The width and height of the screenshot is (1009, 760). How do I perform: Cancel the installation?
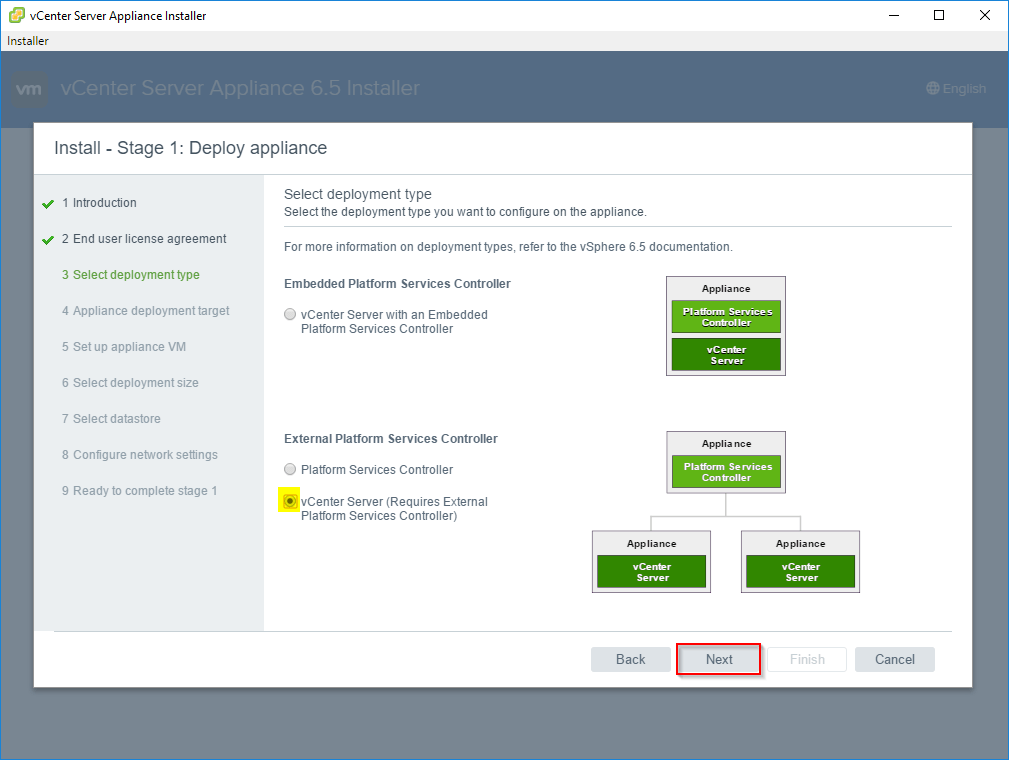[893, 659]
